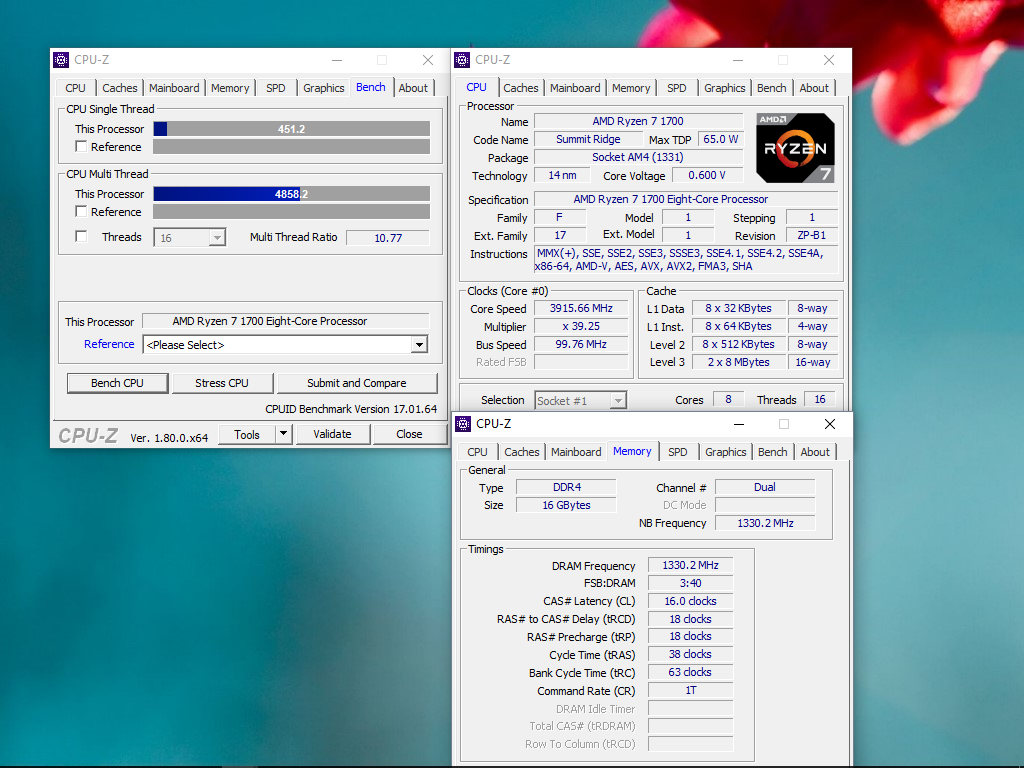Open Mainboard tab in the Memory window
This screenshot has width=1024, height=768.
click(x=576, y=452)
